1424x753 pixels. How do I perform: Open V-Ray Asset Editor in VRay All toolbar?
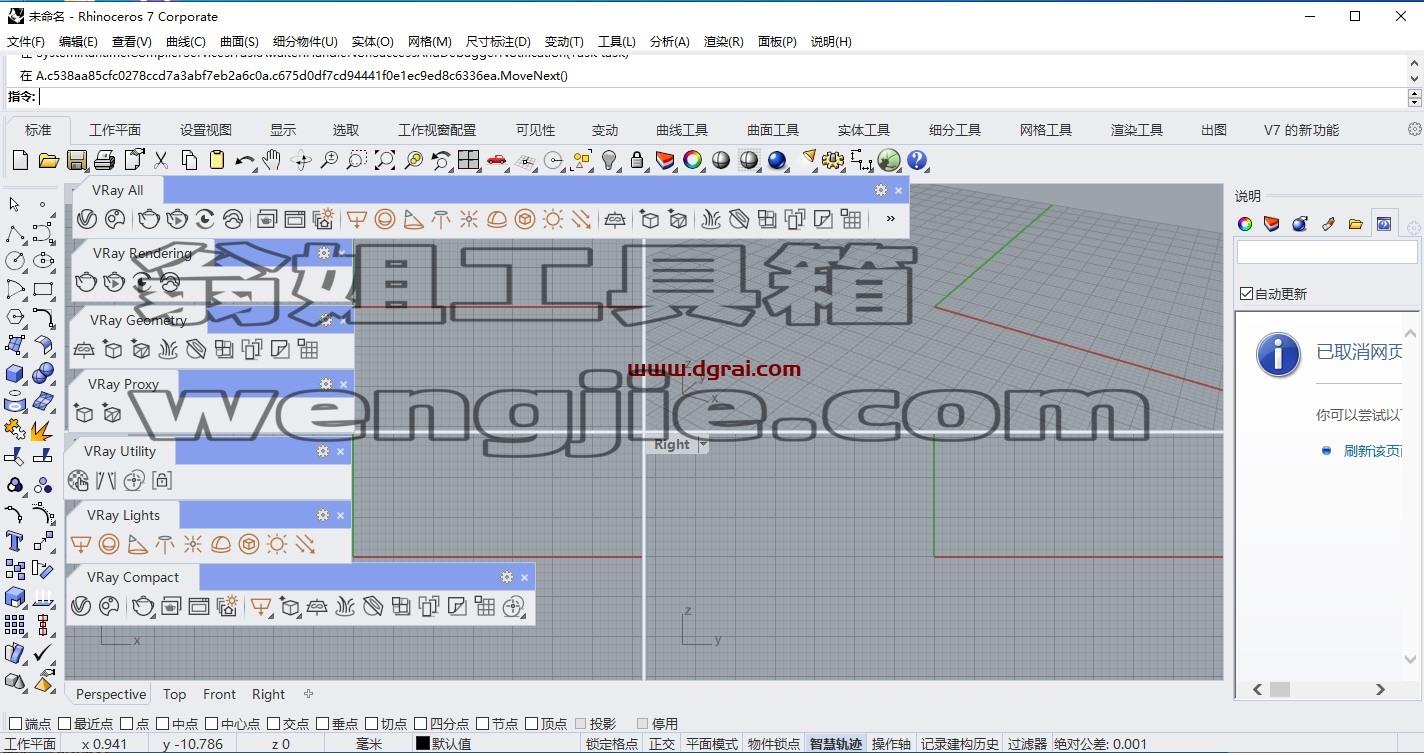(87, 219)
